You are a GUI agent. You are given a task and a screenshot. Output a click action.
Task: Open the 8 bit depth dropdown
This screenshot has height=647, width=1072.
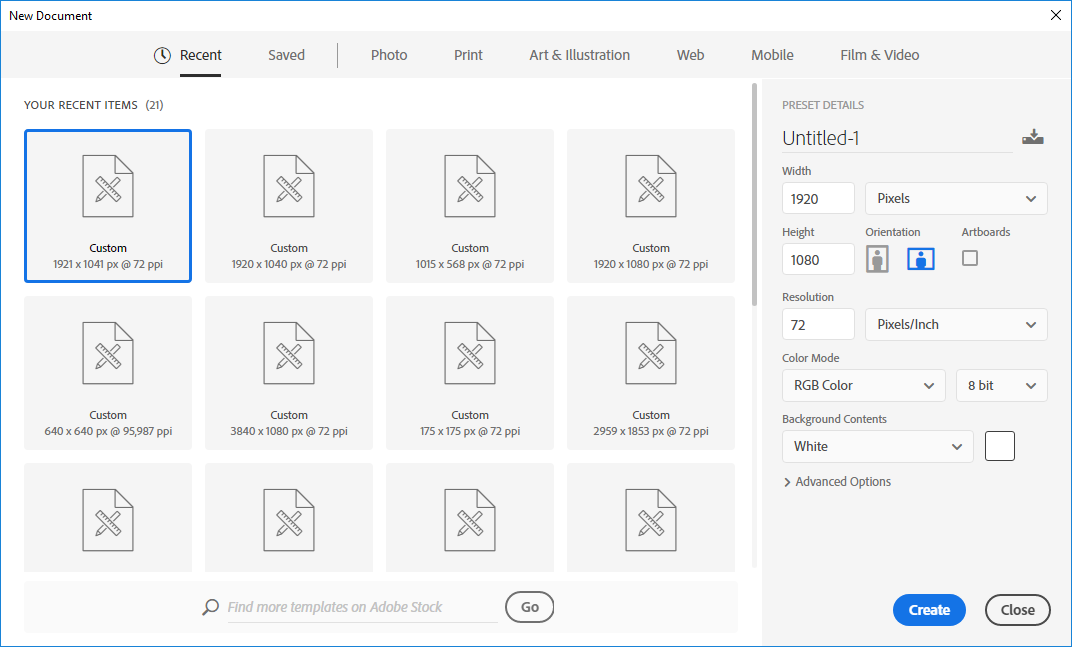[1002, 385]
